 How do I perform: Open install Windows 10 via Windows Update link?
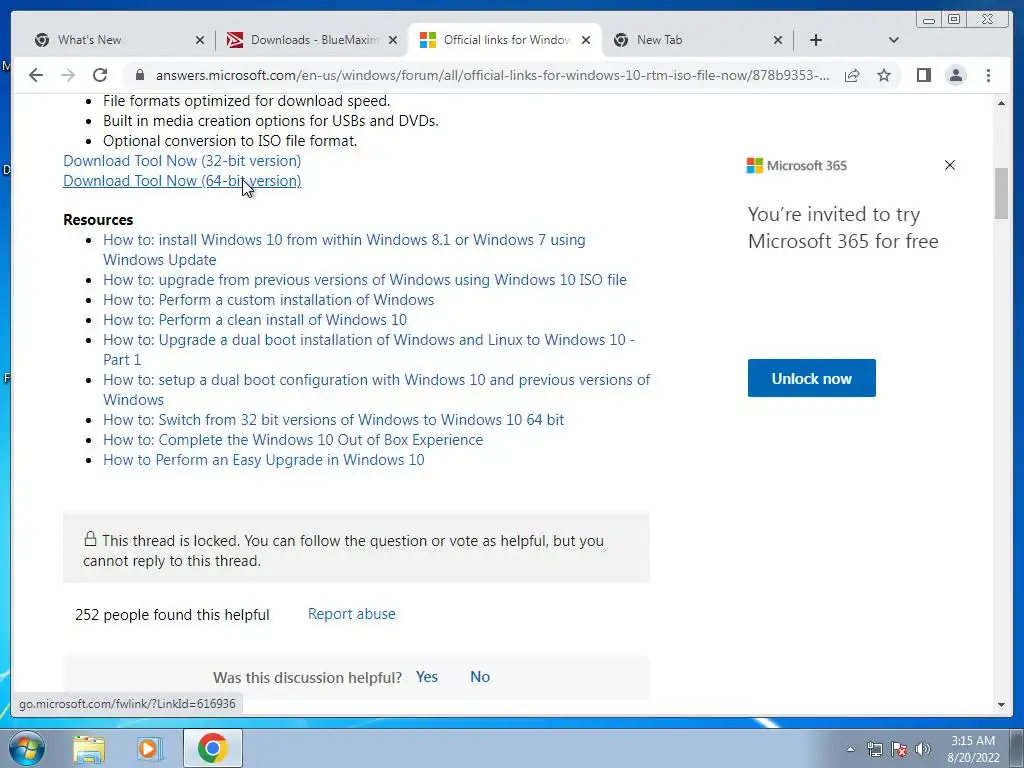pos(344,249)
